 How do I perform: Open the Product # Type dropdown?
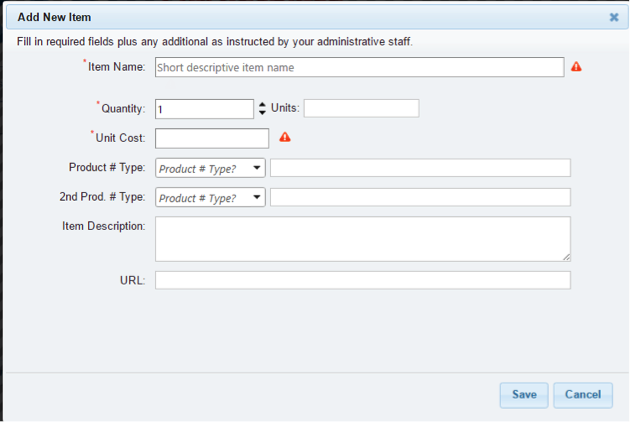(x=210, y=168)
